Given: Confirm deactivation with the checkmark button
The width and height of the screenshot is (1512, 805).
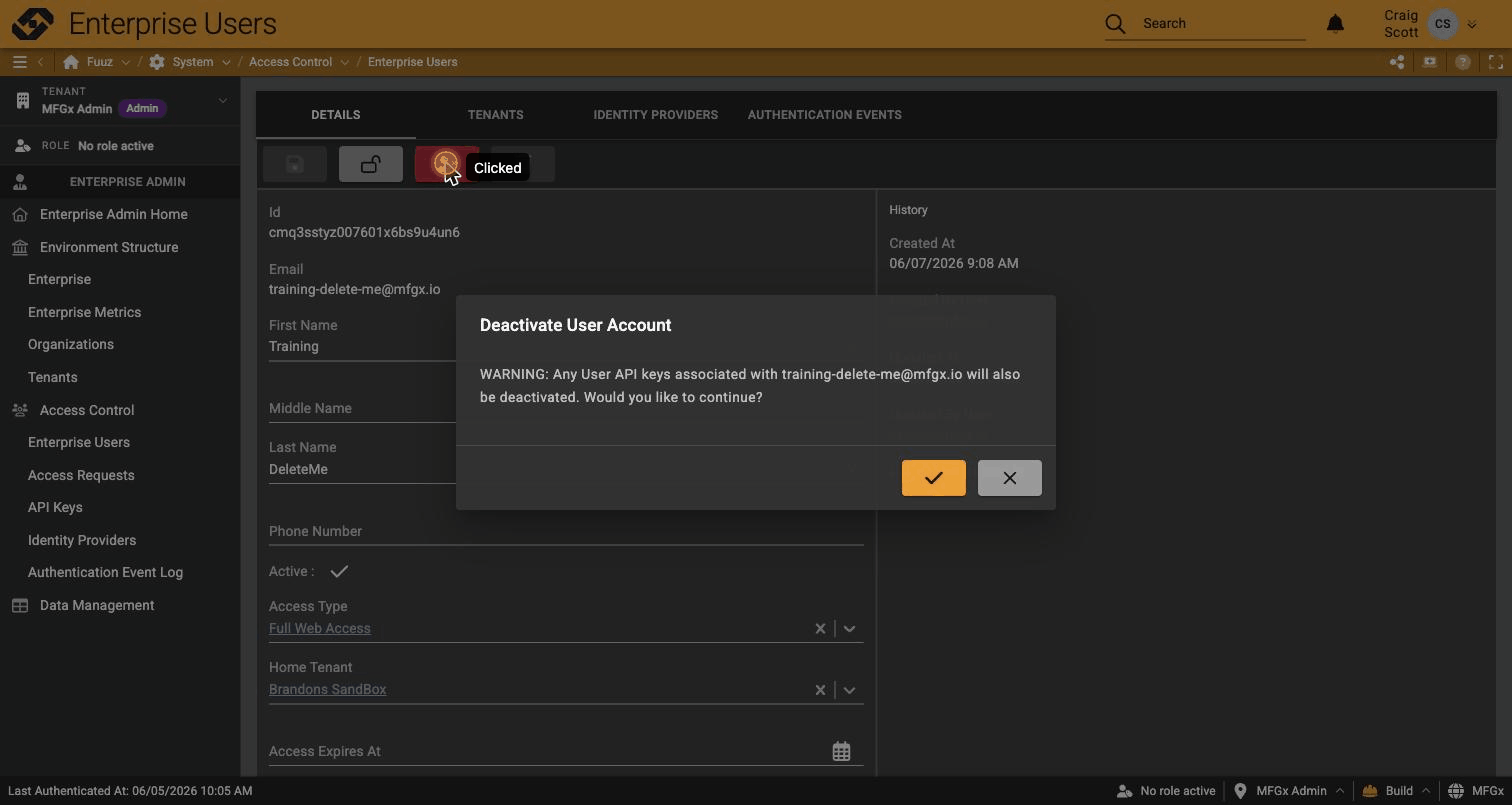Looking at the screenshot, I should coord(933,478).
